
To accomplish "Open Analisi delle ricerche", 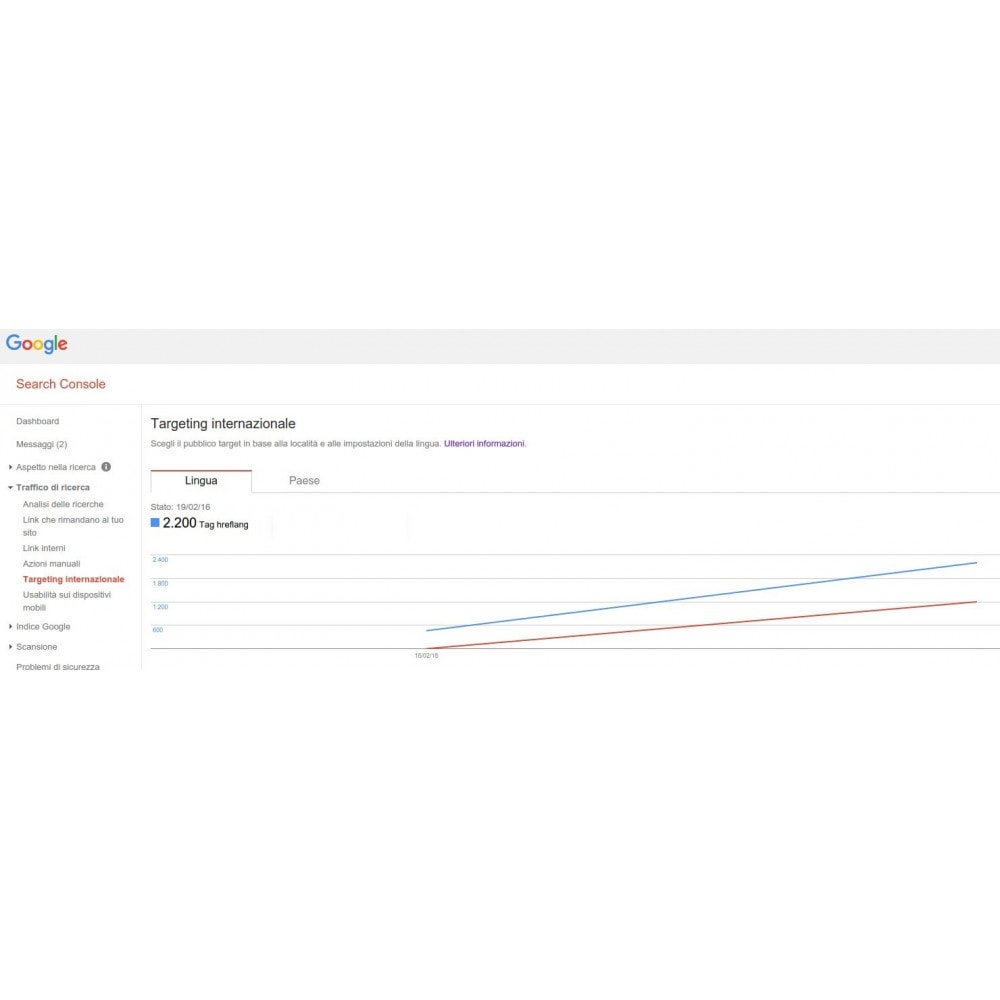I will tap(63, 504).
